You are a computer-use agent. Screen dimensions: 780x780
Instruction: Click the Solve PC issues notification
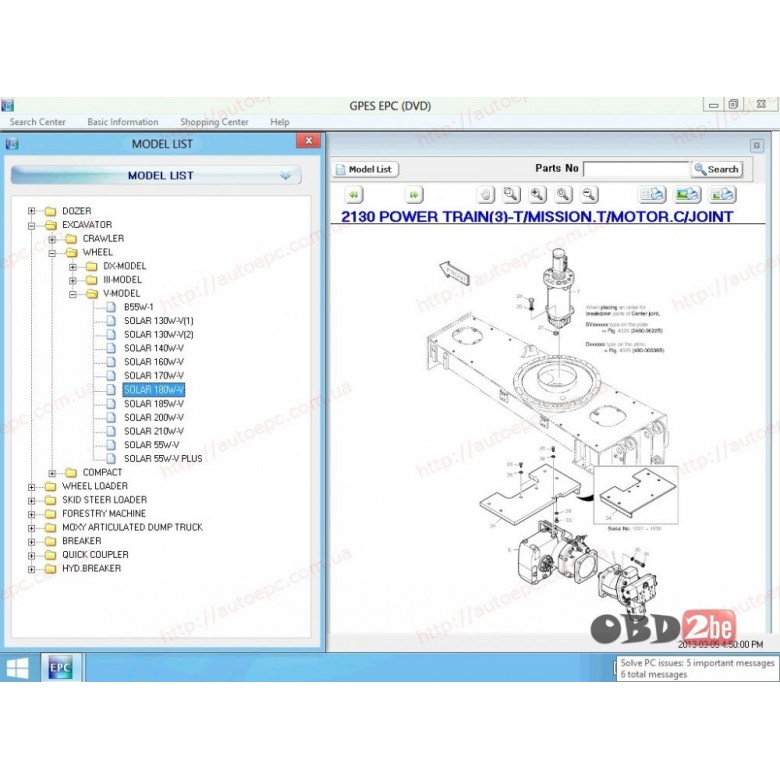[697, 669]
